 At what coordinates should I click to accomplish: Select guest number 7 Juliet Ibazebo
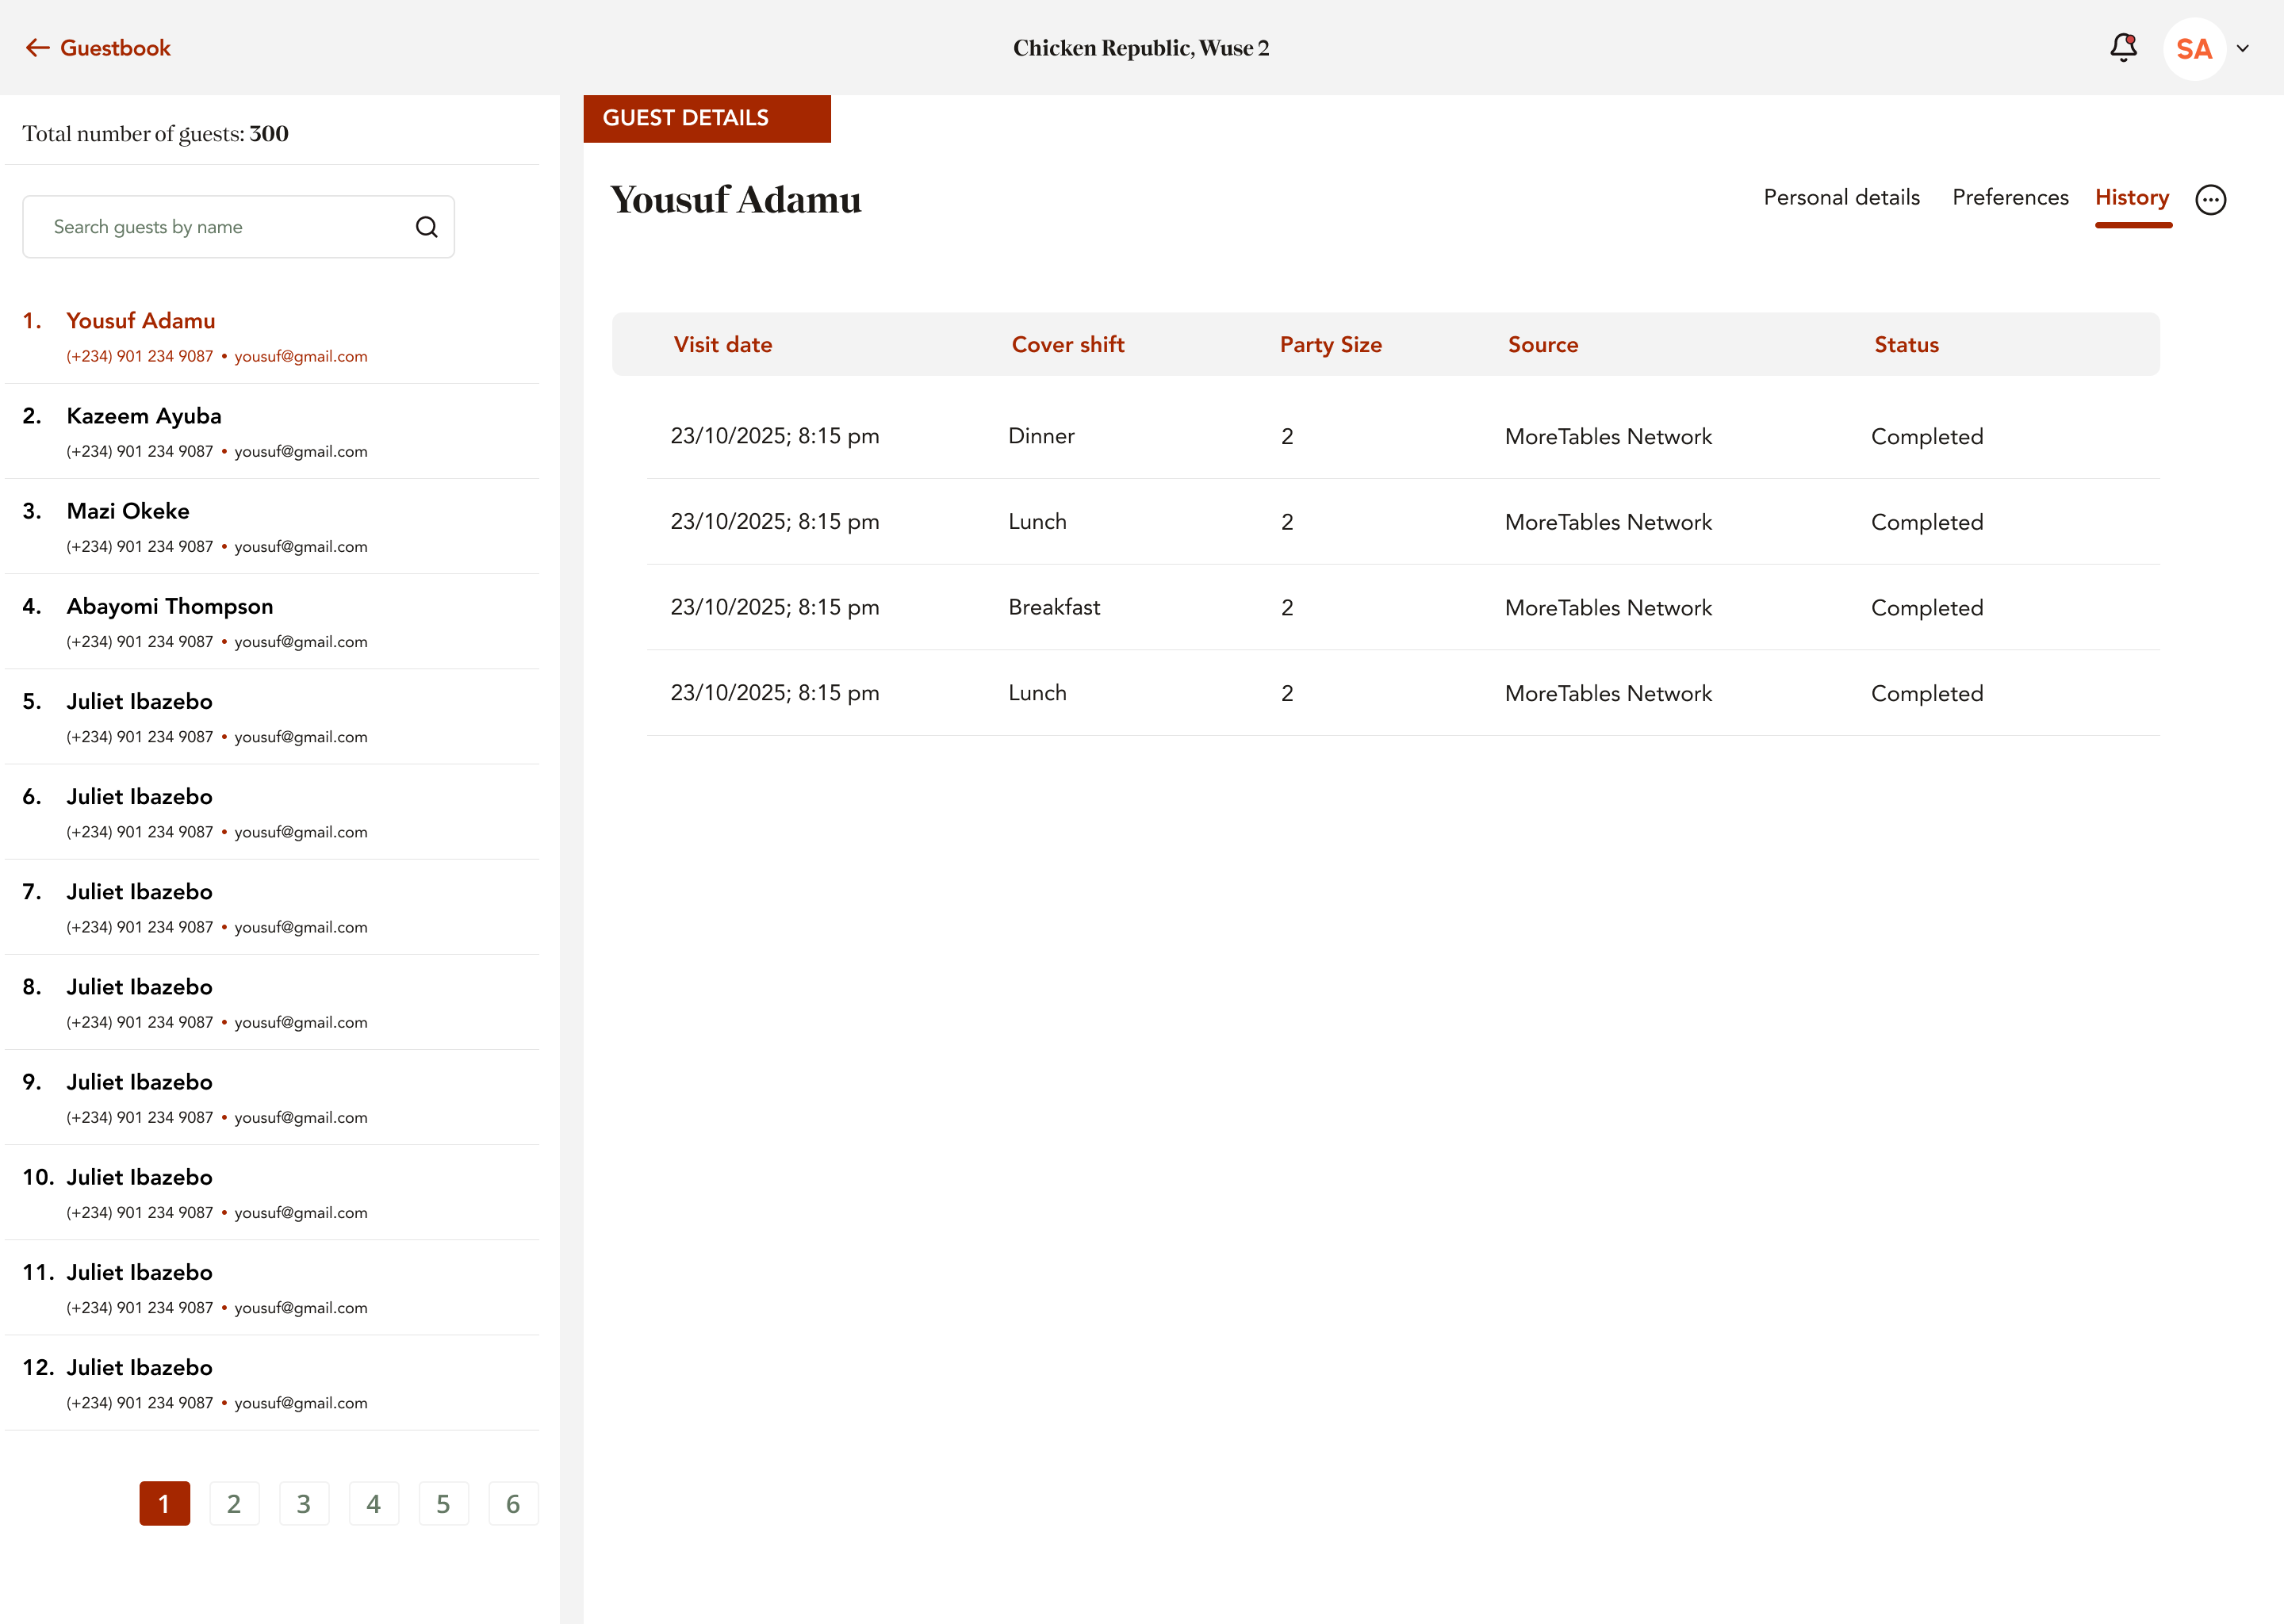coord(272,907)
